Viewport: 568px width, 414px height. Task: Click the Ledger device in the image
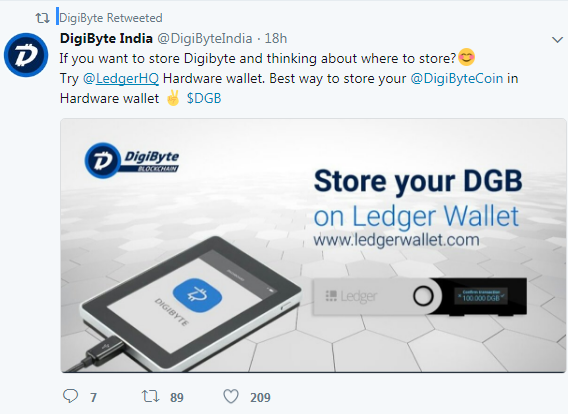point(419,296)
